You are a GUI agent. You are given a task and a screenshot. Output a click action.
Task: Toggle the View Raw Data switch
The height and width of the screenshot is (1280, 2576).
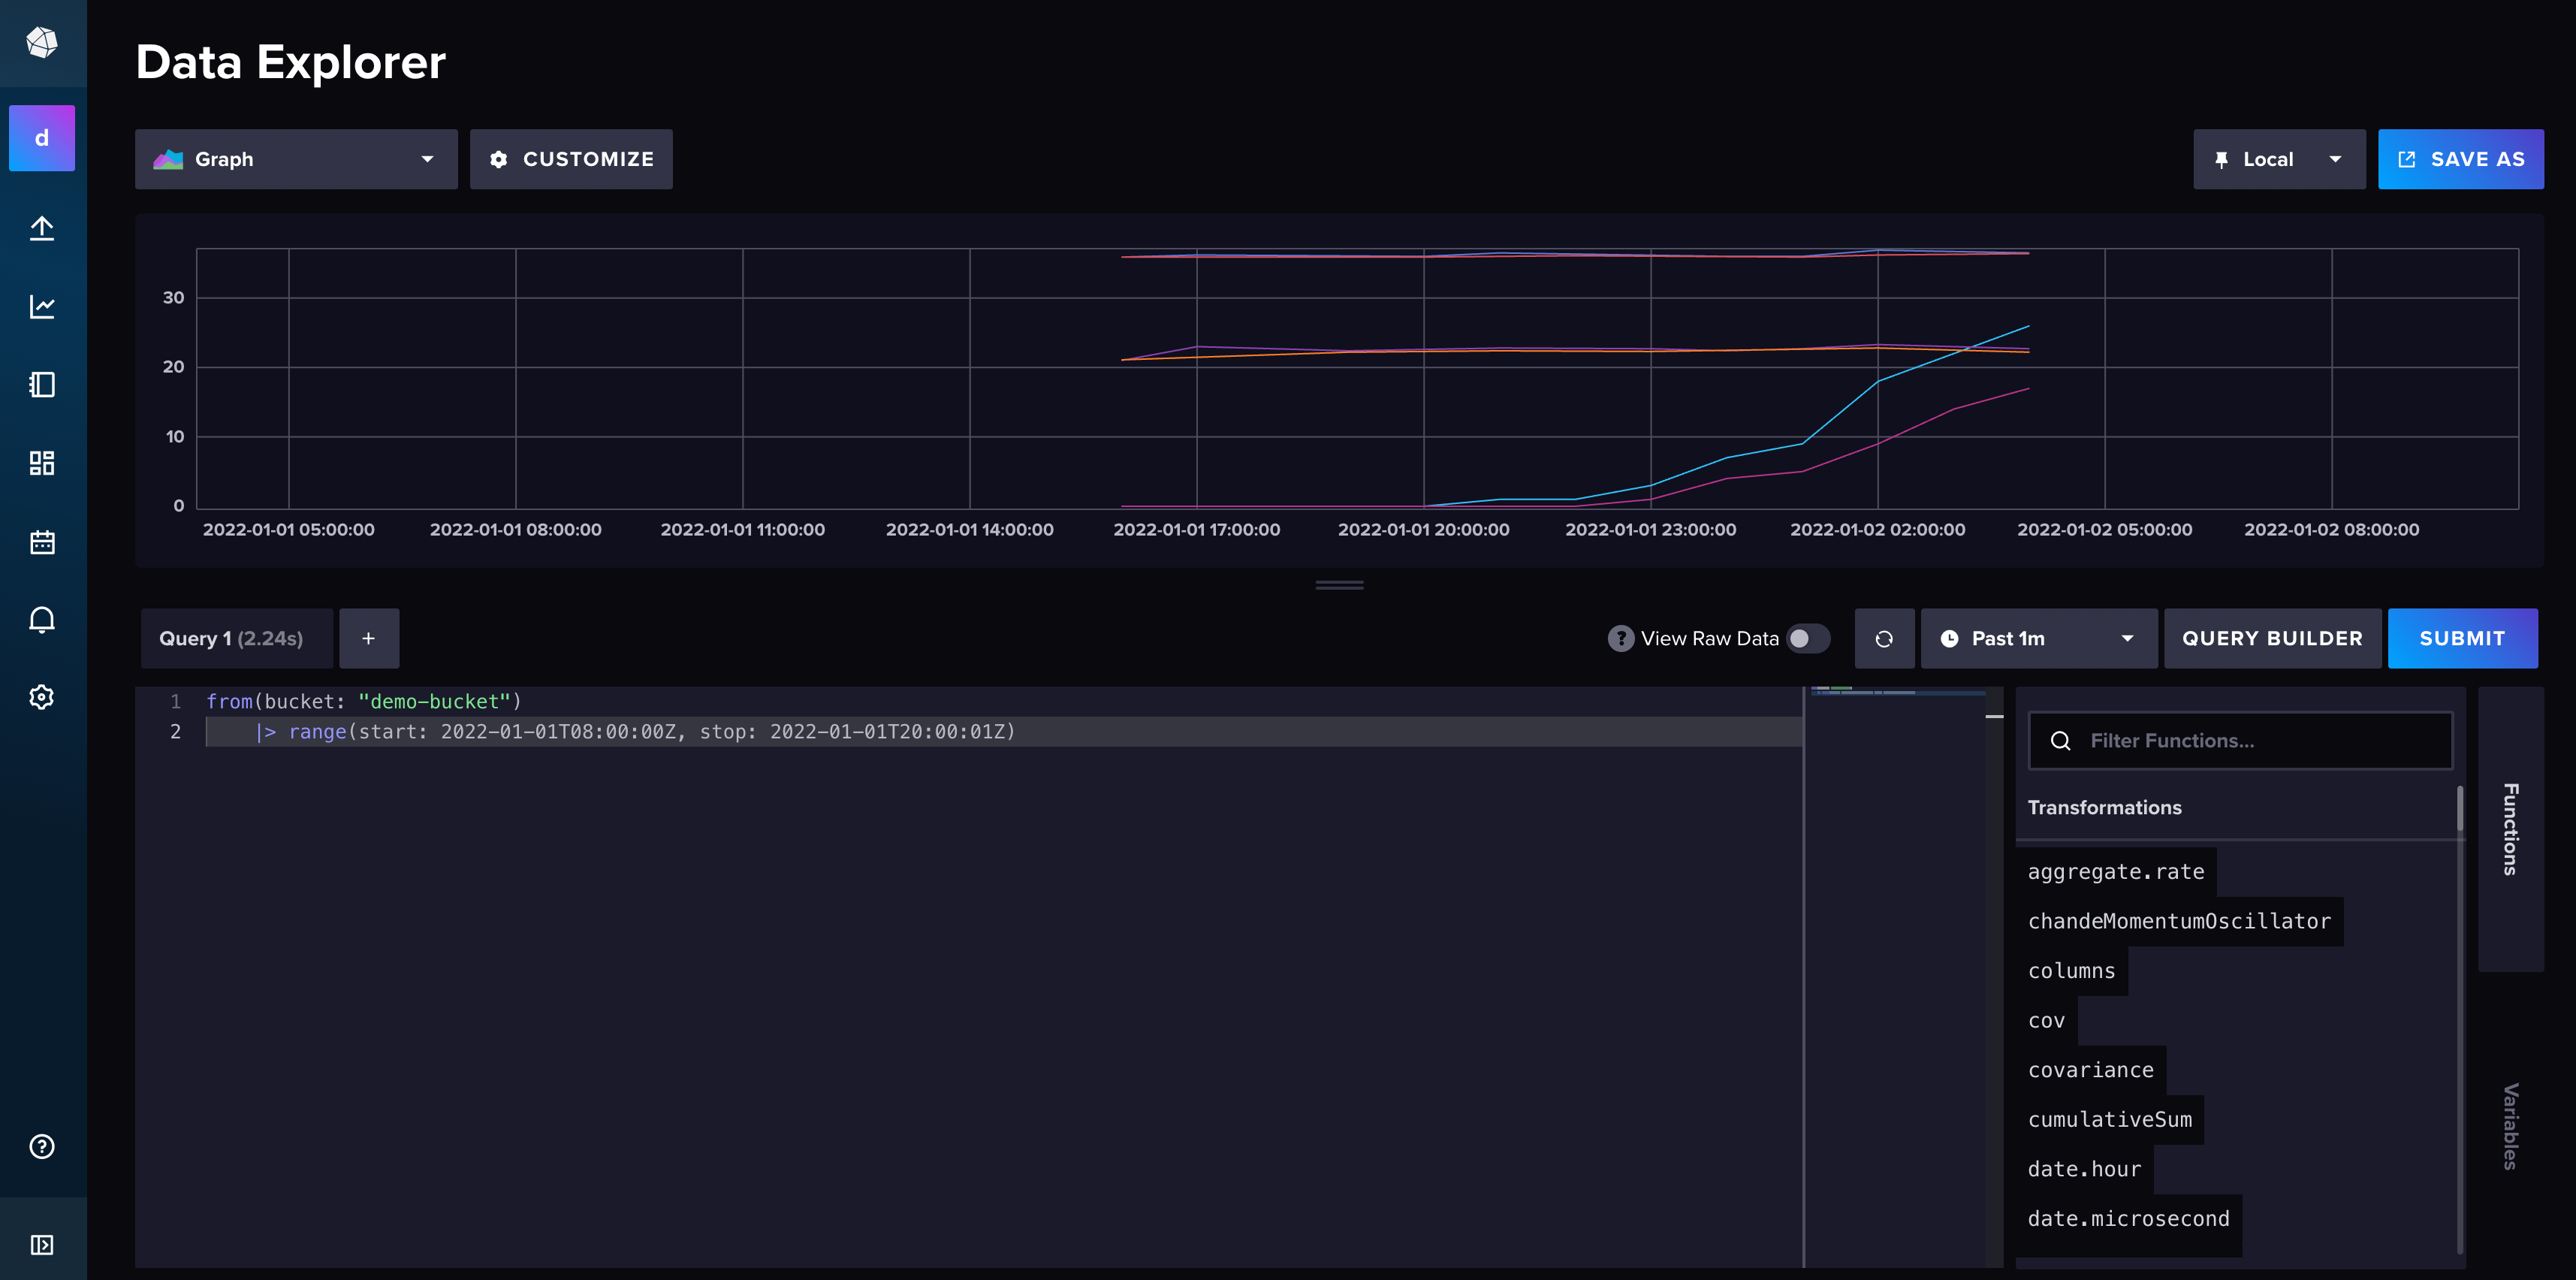[1808, 638]
